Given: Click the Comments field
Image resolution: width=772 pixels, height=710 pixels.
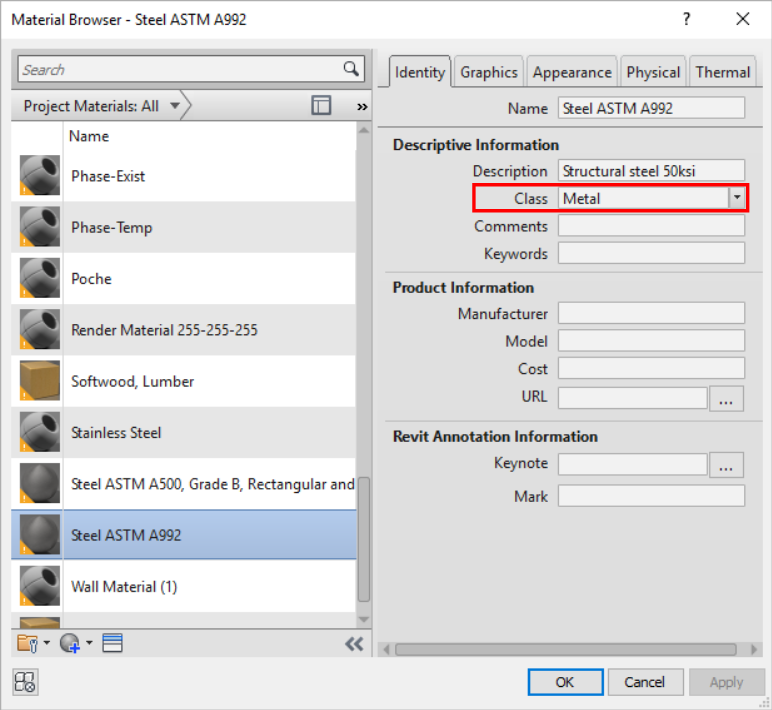Looking at the screenshot, I should point(651,226).
